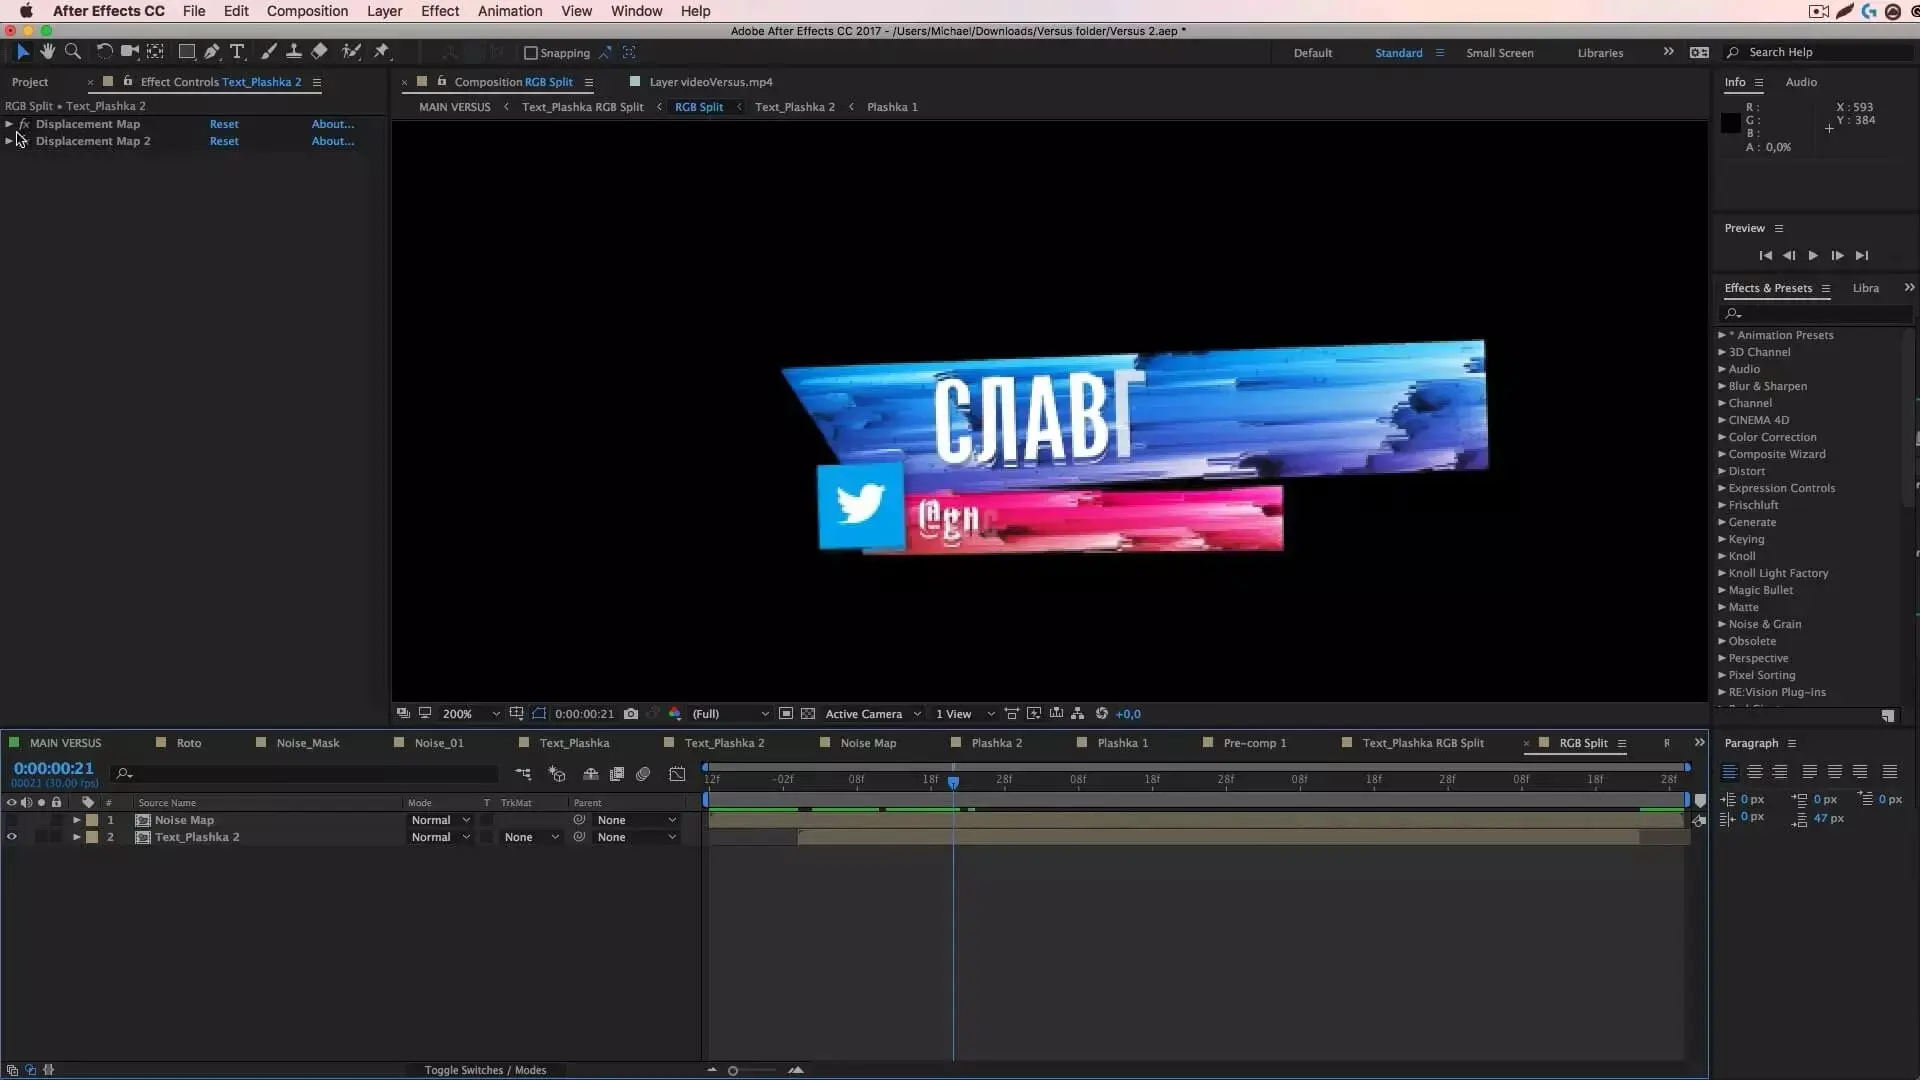Toggle the transparency grid icon
The height and width of the screenshot is (1080, 1920).
pyautogui.click(x=808, y=714)
